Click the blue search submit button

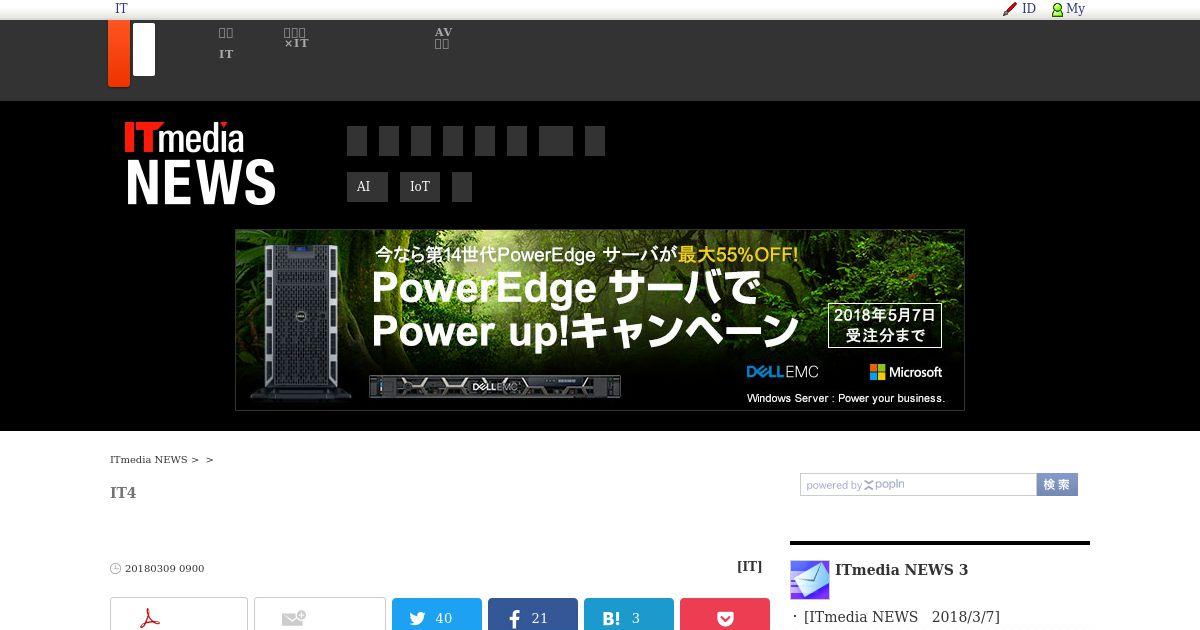1057,484
